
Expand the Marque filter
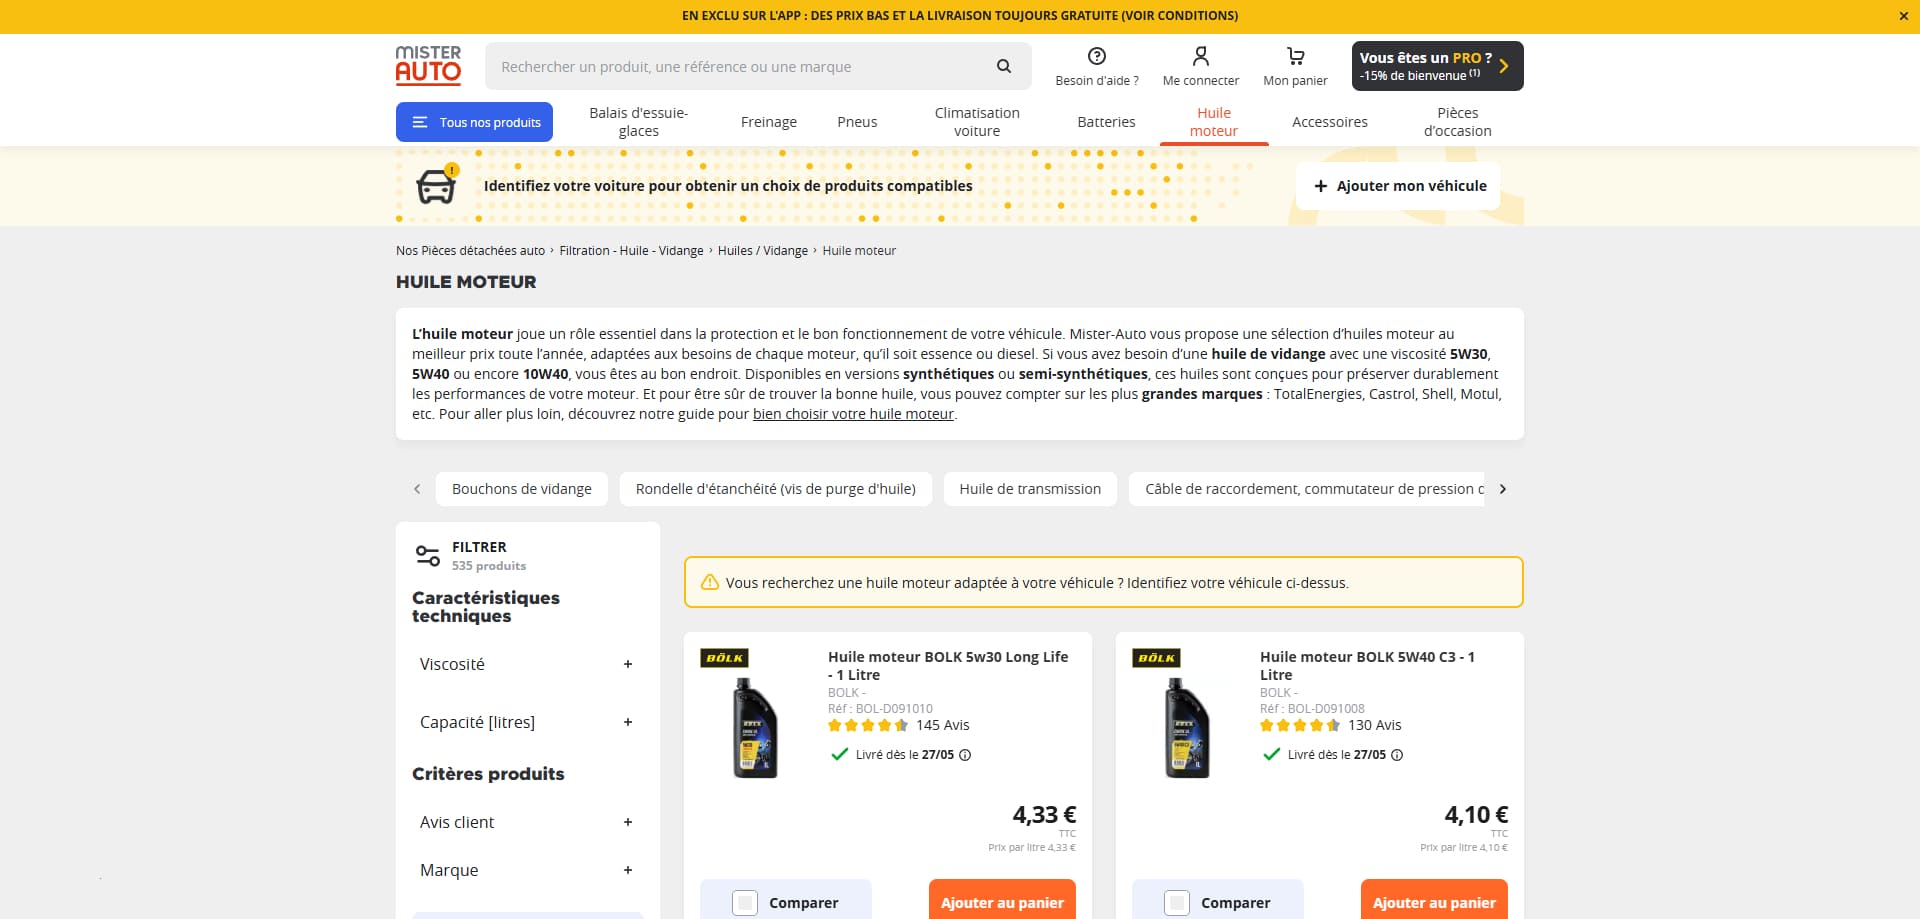[x=528, y=870]
